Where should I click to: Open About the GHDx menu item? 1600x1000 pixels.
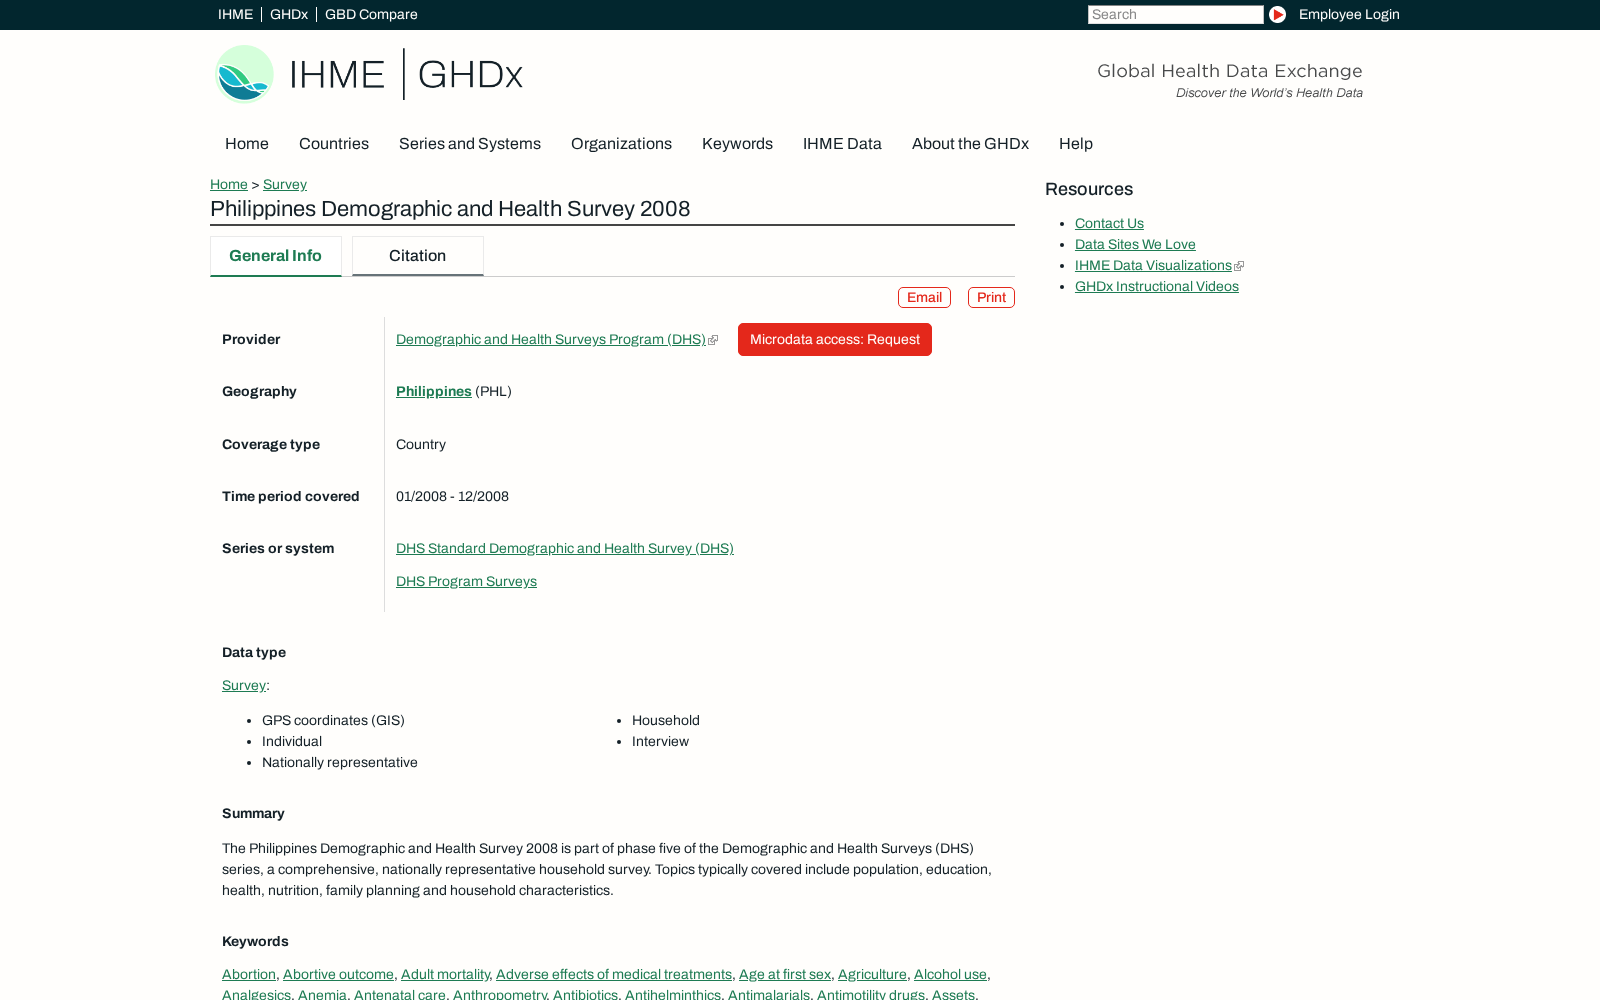[x=970, y=144]
